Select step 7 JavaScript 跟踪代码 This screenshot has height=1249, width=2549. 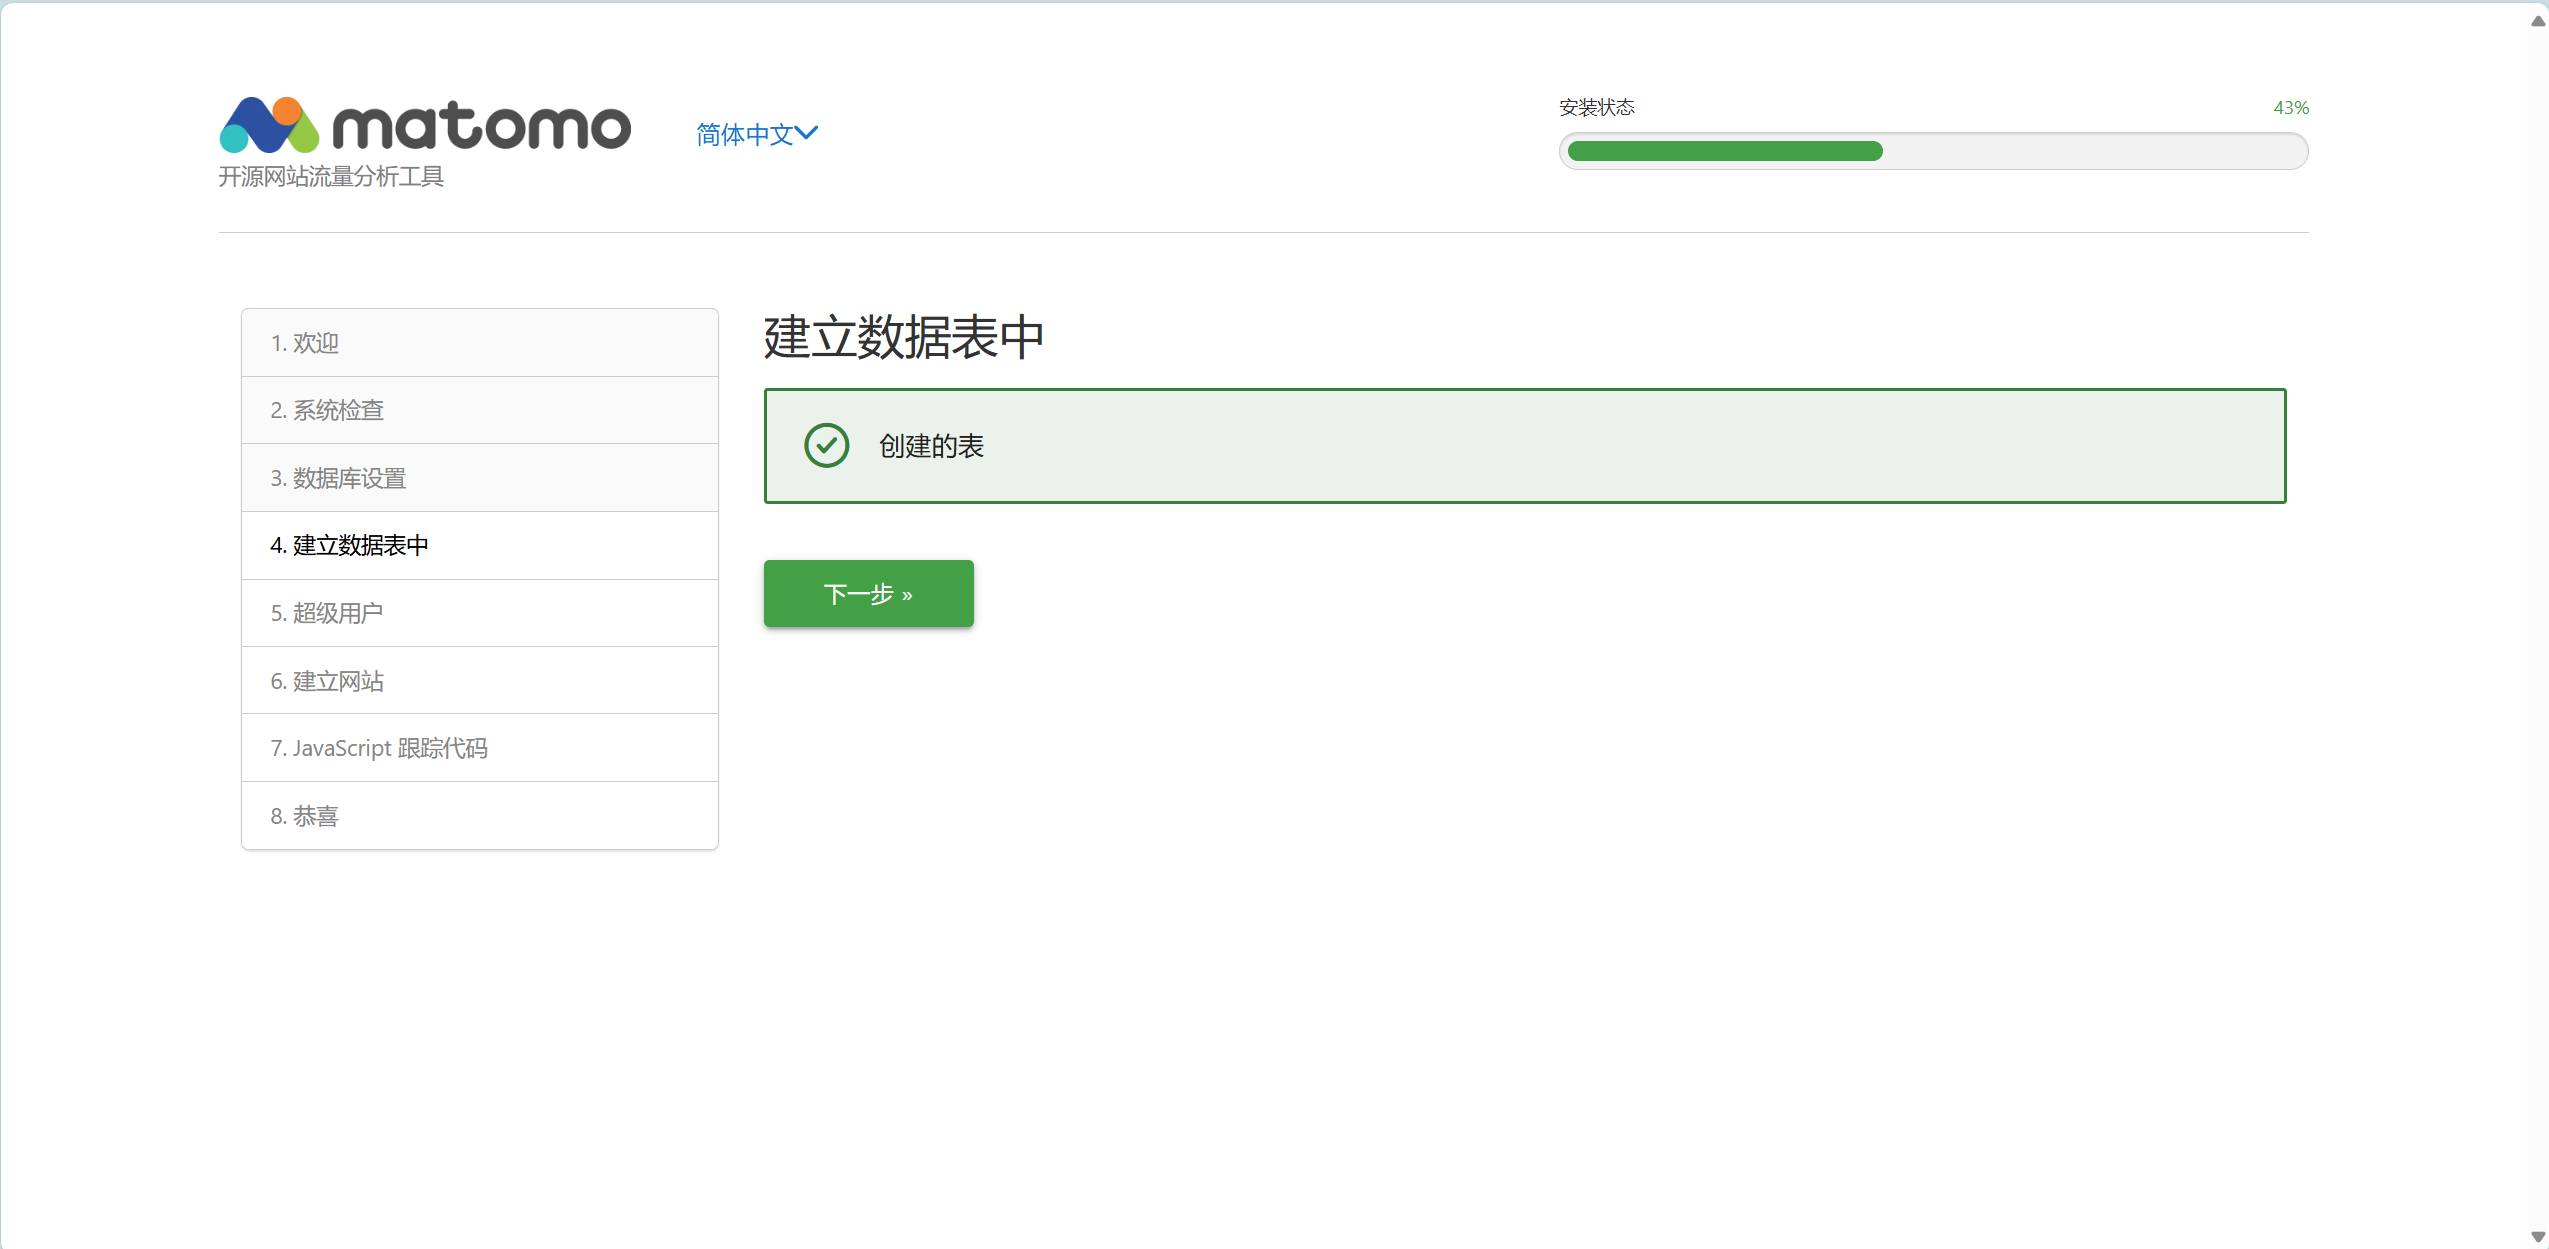tap(379, 748)
